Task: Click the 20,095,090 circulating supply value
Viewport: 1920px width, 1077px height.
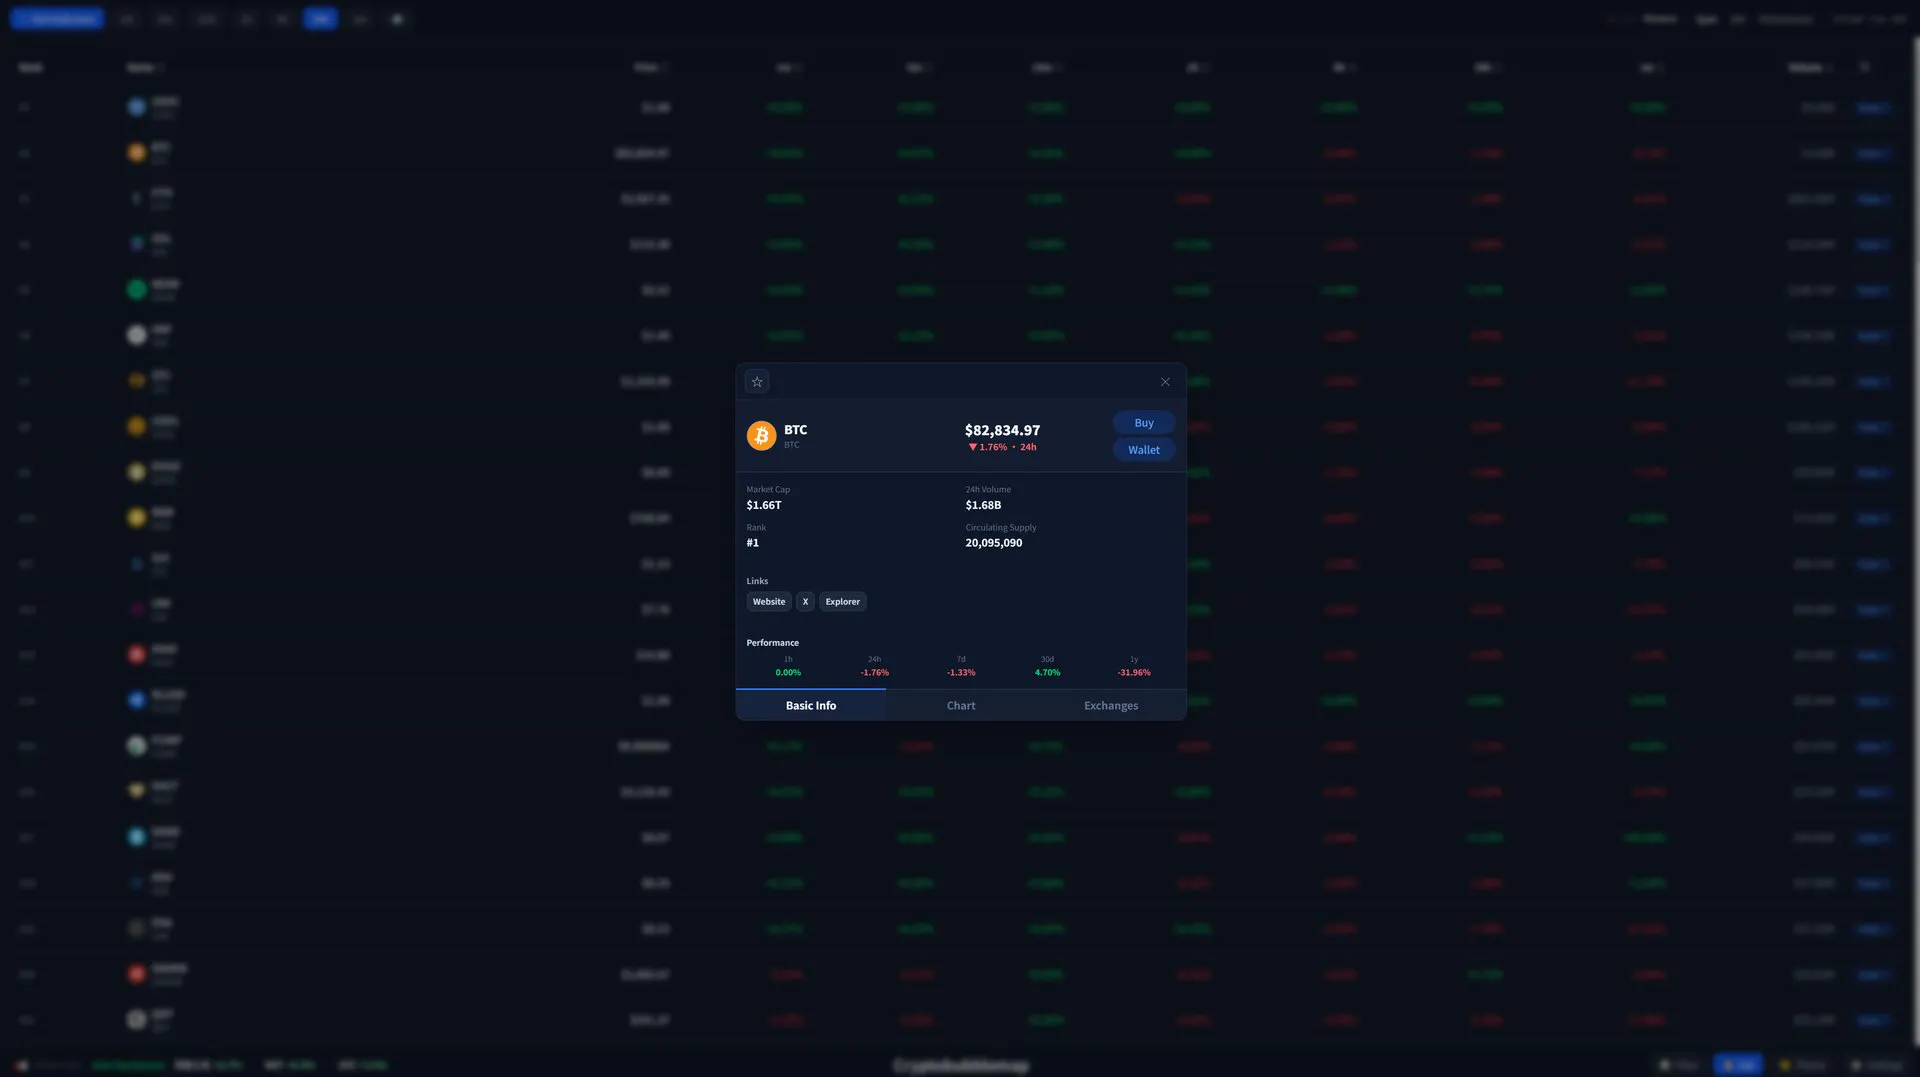Action: 994,543
